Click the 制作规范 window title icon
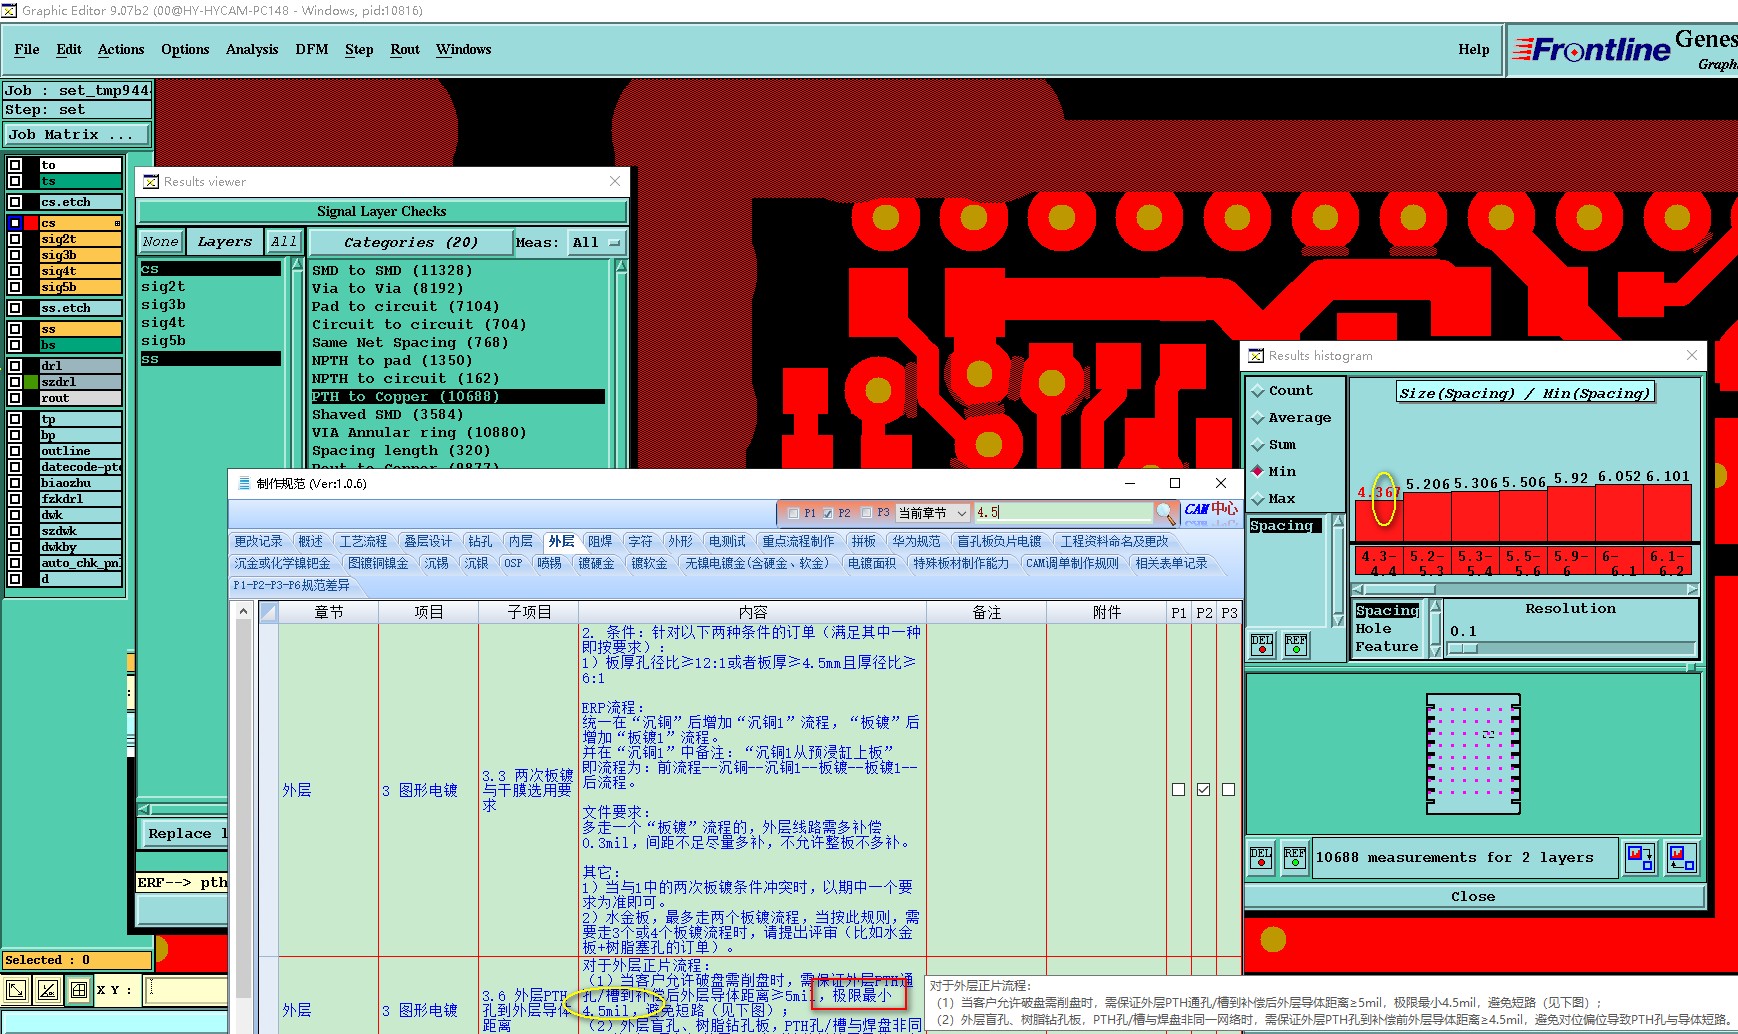 (x=244, y=483)
